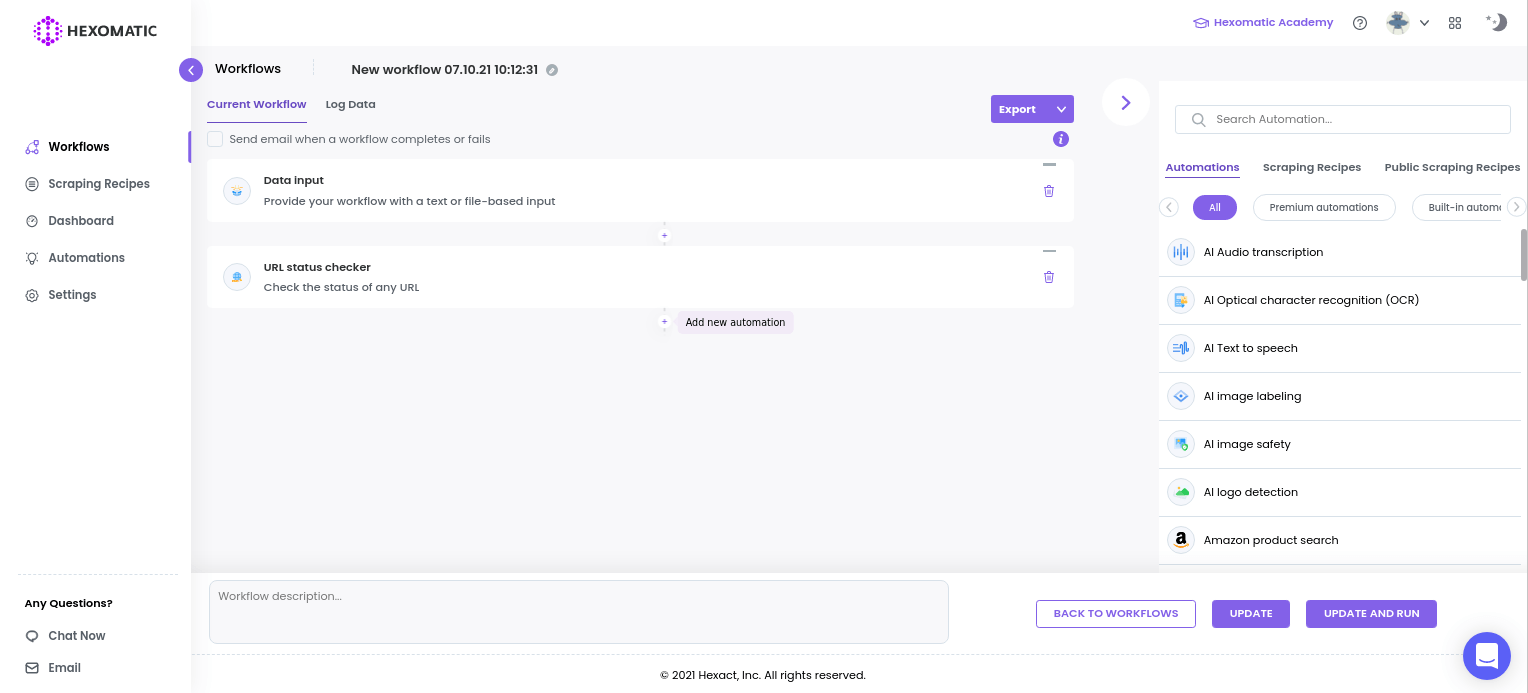This screenshot has width=1528, height=693.
Task: Delete the Data input automation step
Action: pos(1048,191)
